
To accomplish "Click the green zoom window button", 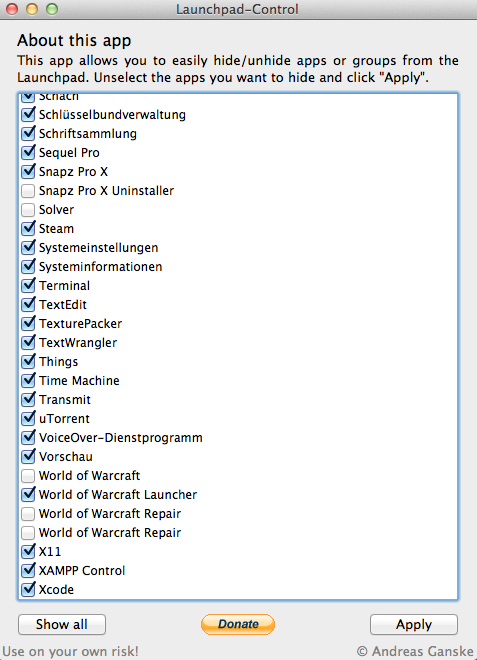I will 52,9.
